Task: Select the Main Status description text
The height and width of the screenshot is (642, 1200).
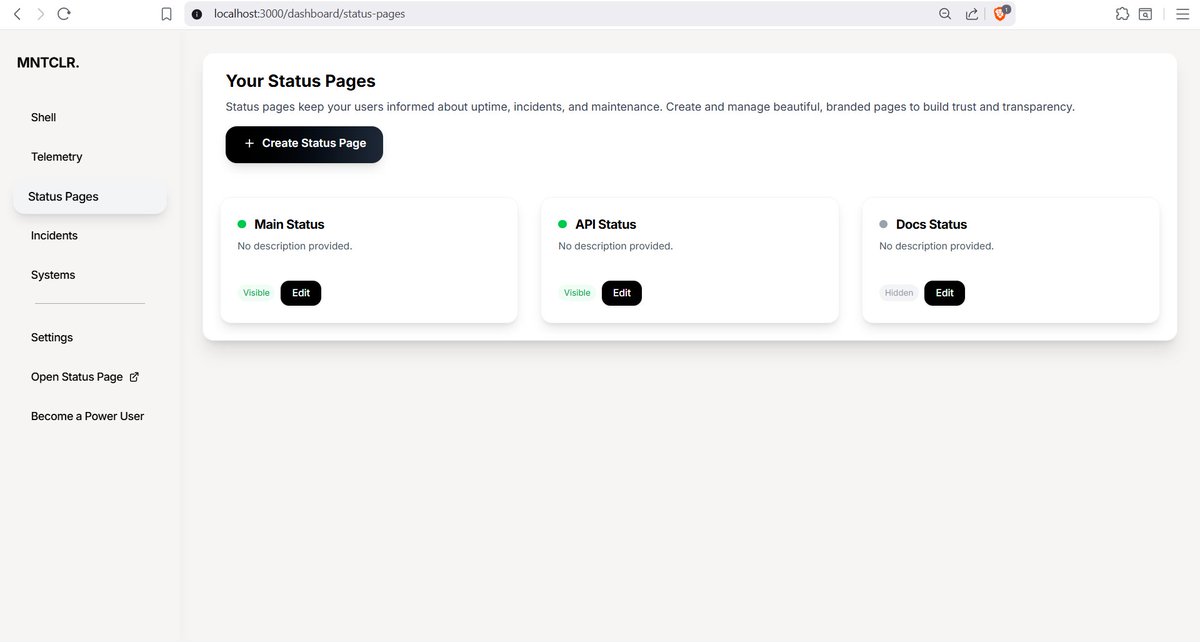Action: point(295,246)
